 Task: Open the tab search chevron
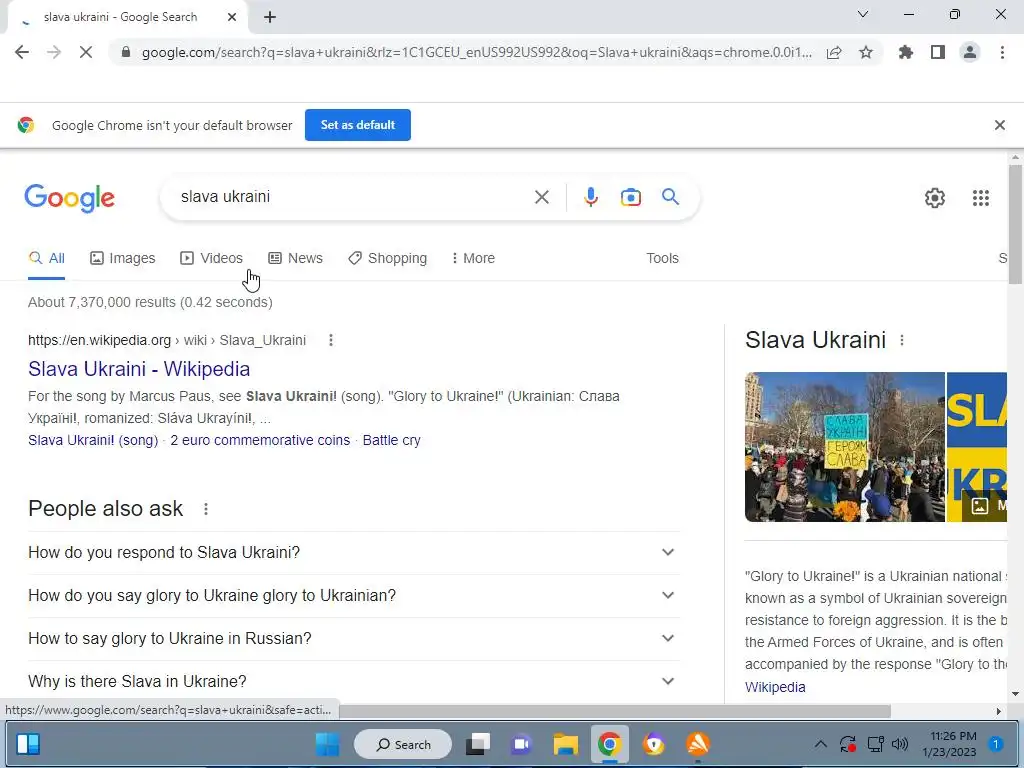click(863, 14)
